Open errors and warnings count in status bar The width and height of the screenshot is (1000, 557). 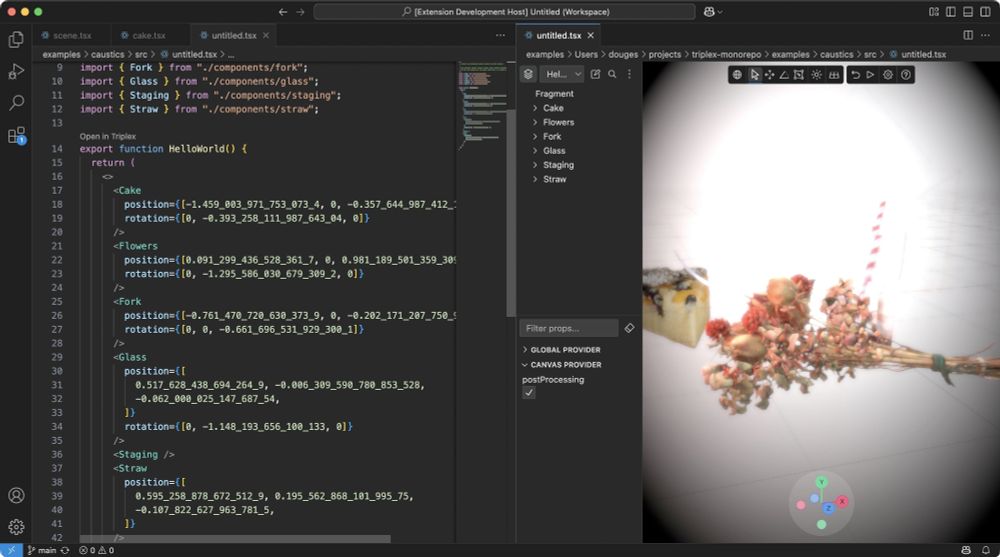tap(96, 550)
